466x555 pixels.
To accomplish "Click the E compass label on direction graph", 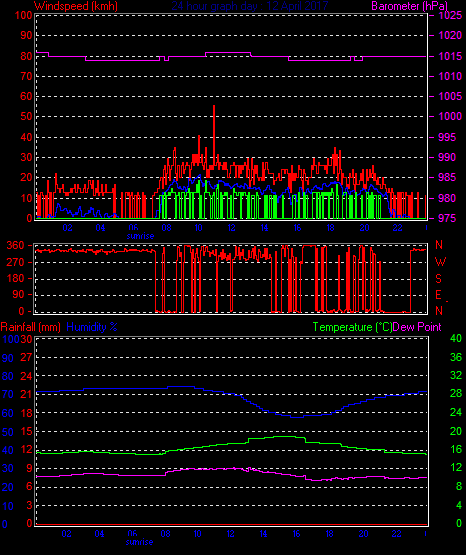I will point(438,295).
